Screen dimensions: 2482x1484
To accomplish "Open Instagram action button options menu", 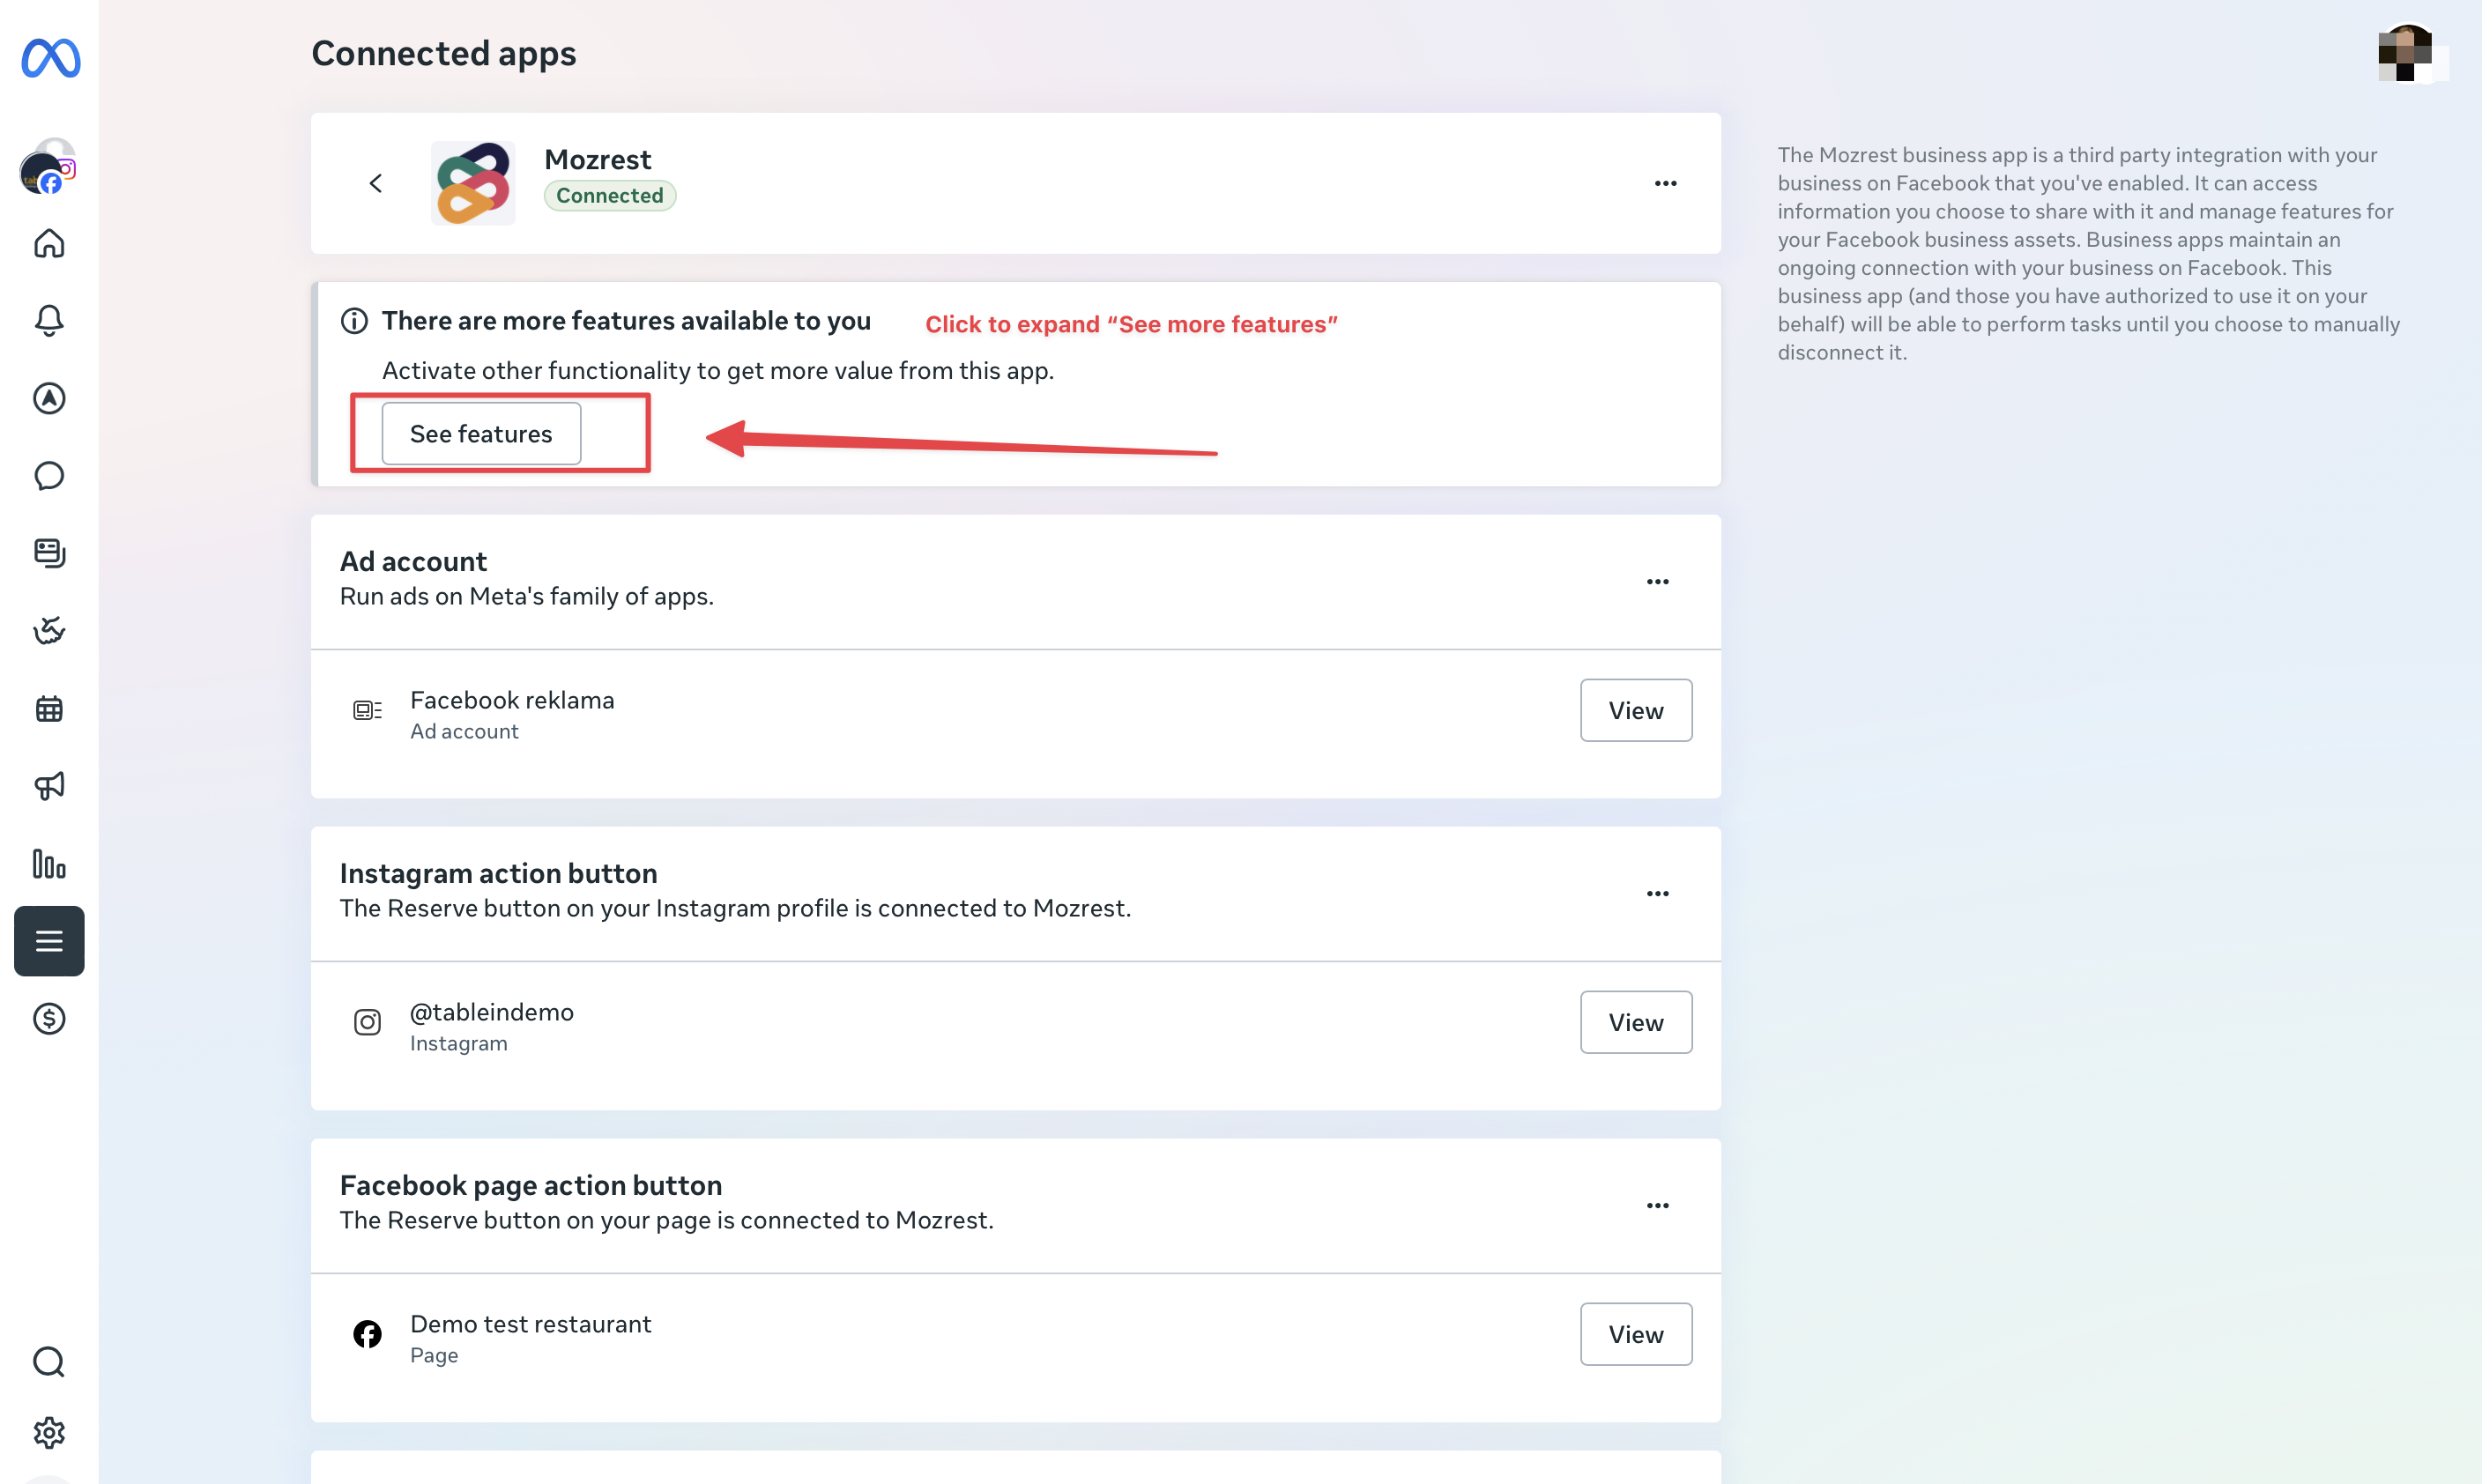I will click(x=1657, y=894).
